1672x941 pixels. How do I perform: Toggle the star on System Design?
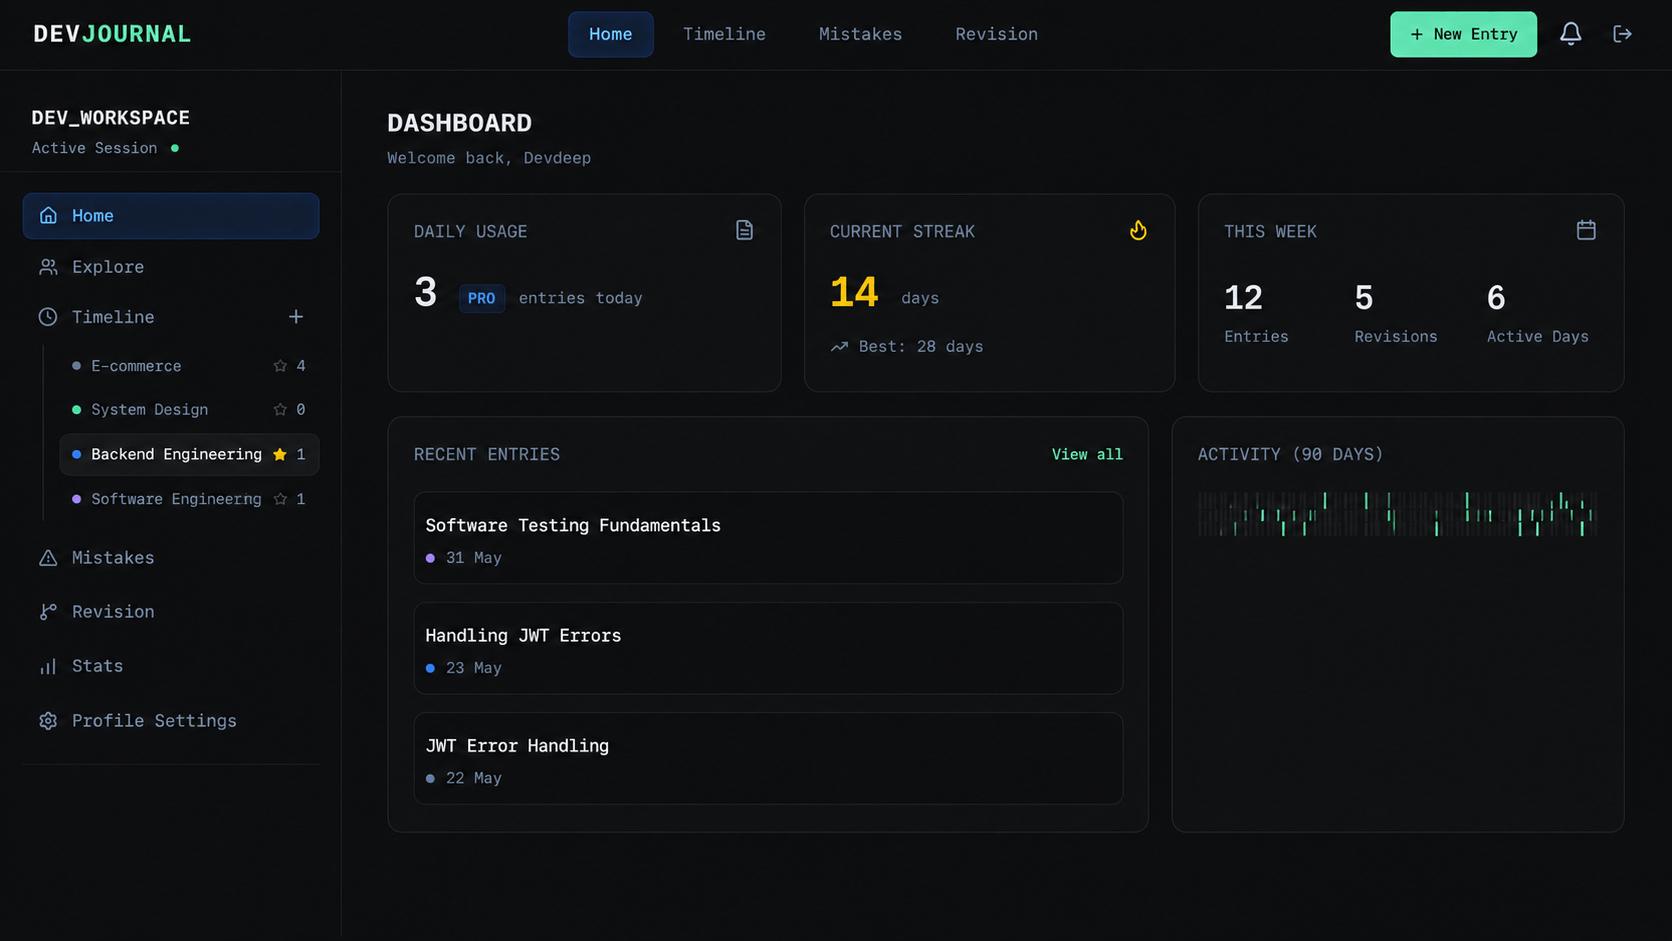[x=280, y=409]
